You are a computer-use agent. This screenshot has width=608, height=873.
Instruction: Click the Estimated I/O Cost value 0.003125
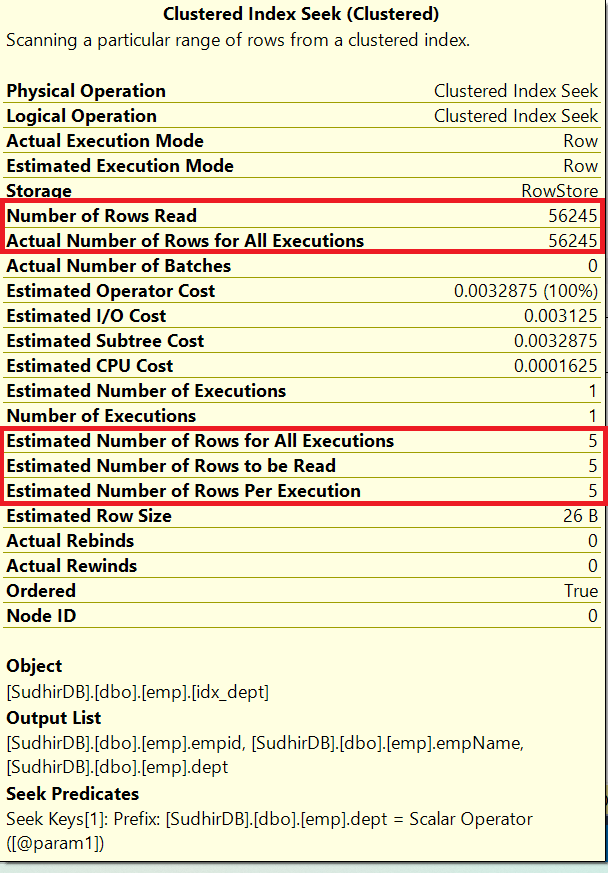click(561, 316)
